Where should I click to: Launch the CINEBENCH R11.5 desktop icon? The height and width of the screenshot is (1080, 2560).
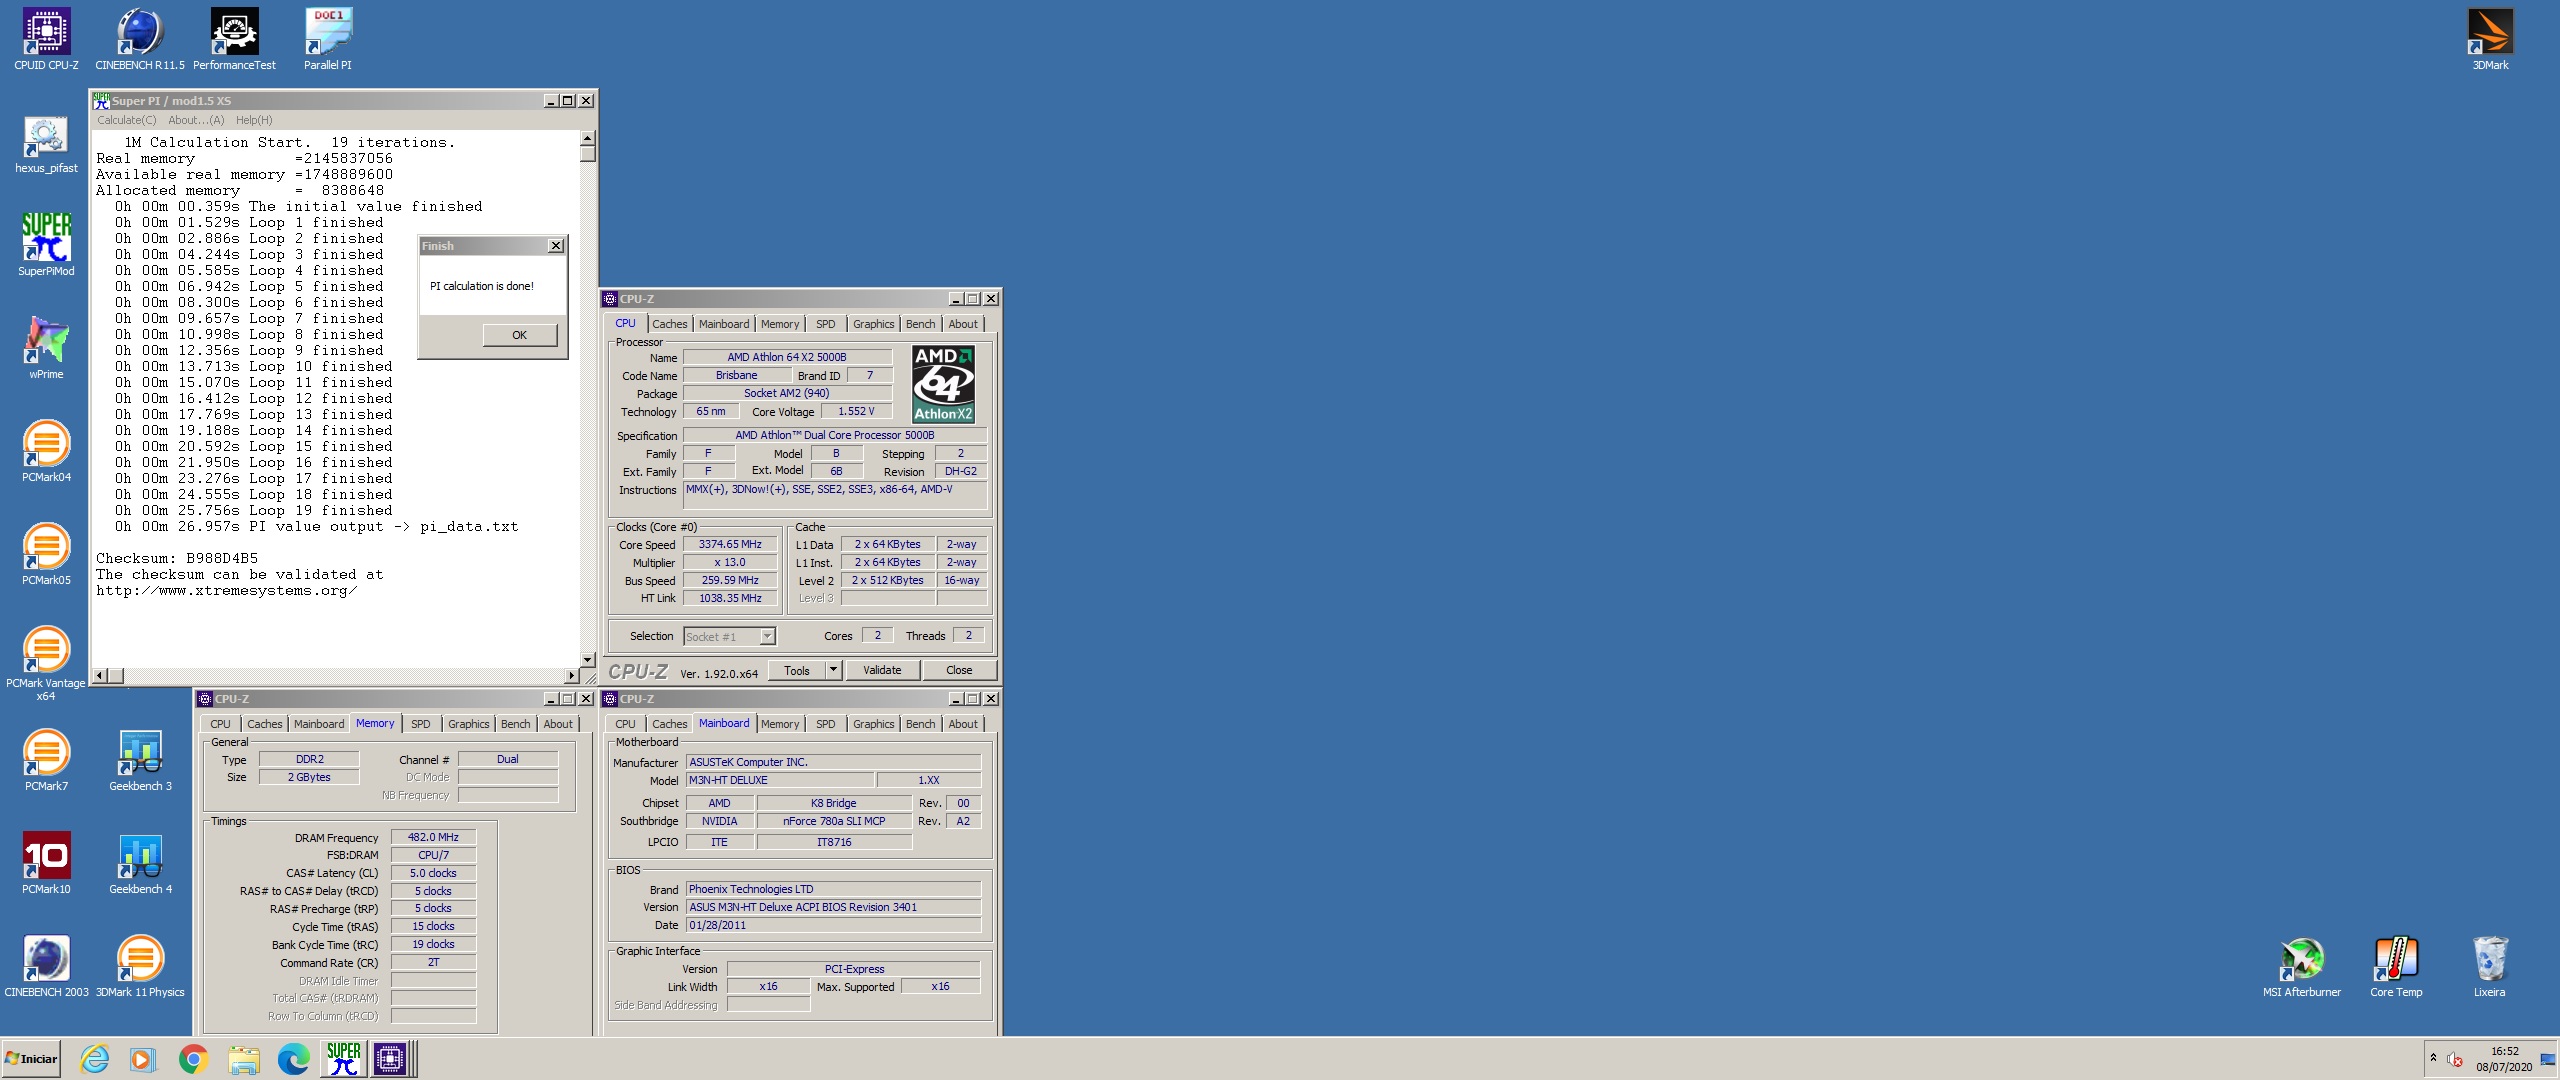(x=140, y=39)
